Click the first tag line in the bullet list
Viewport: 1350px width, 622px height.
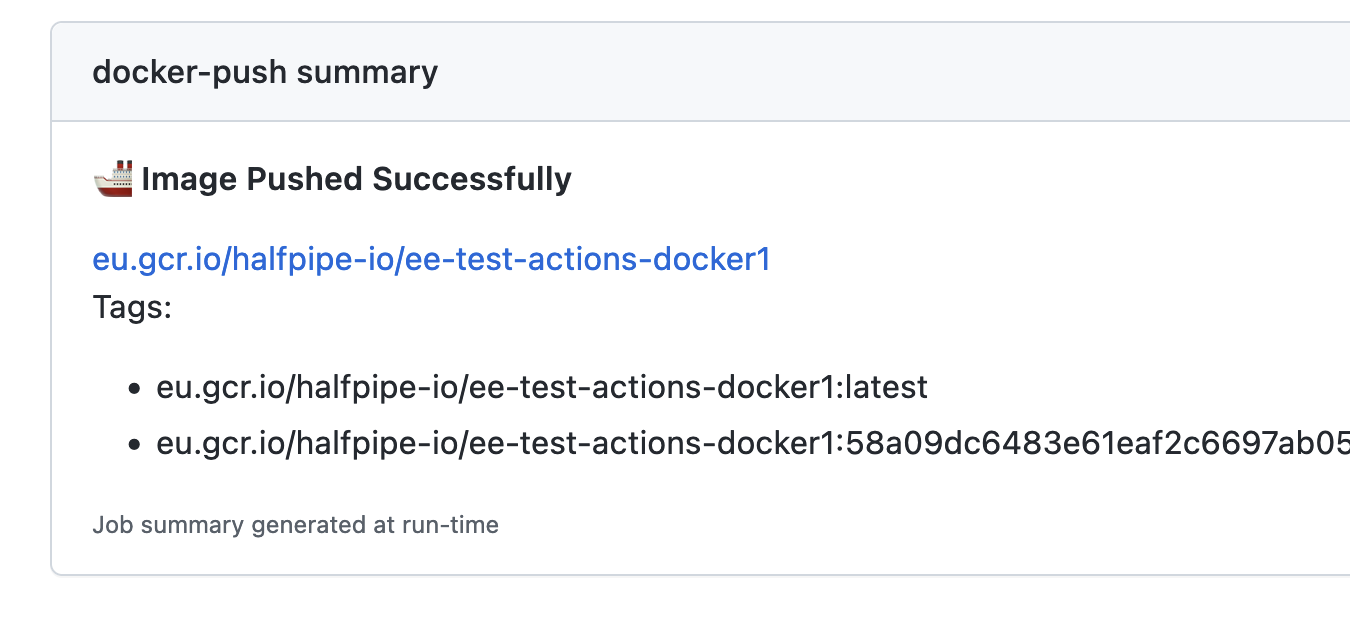[x=540, y=386]
